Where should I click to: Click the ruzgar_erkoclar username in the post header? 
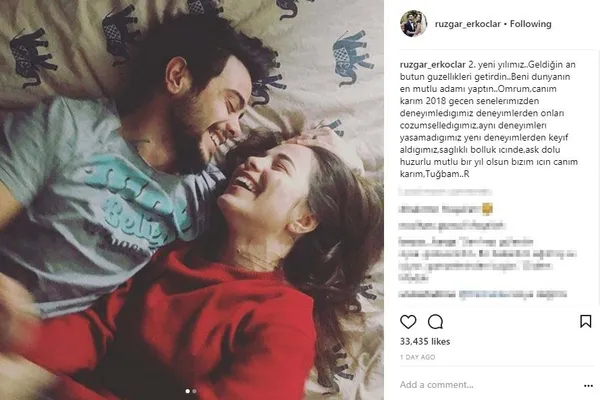[468, 24]
